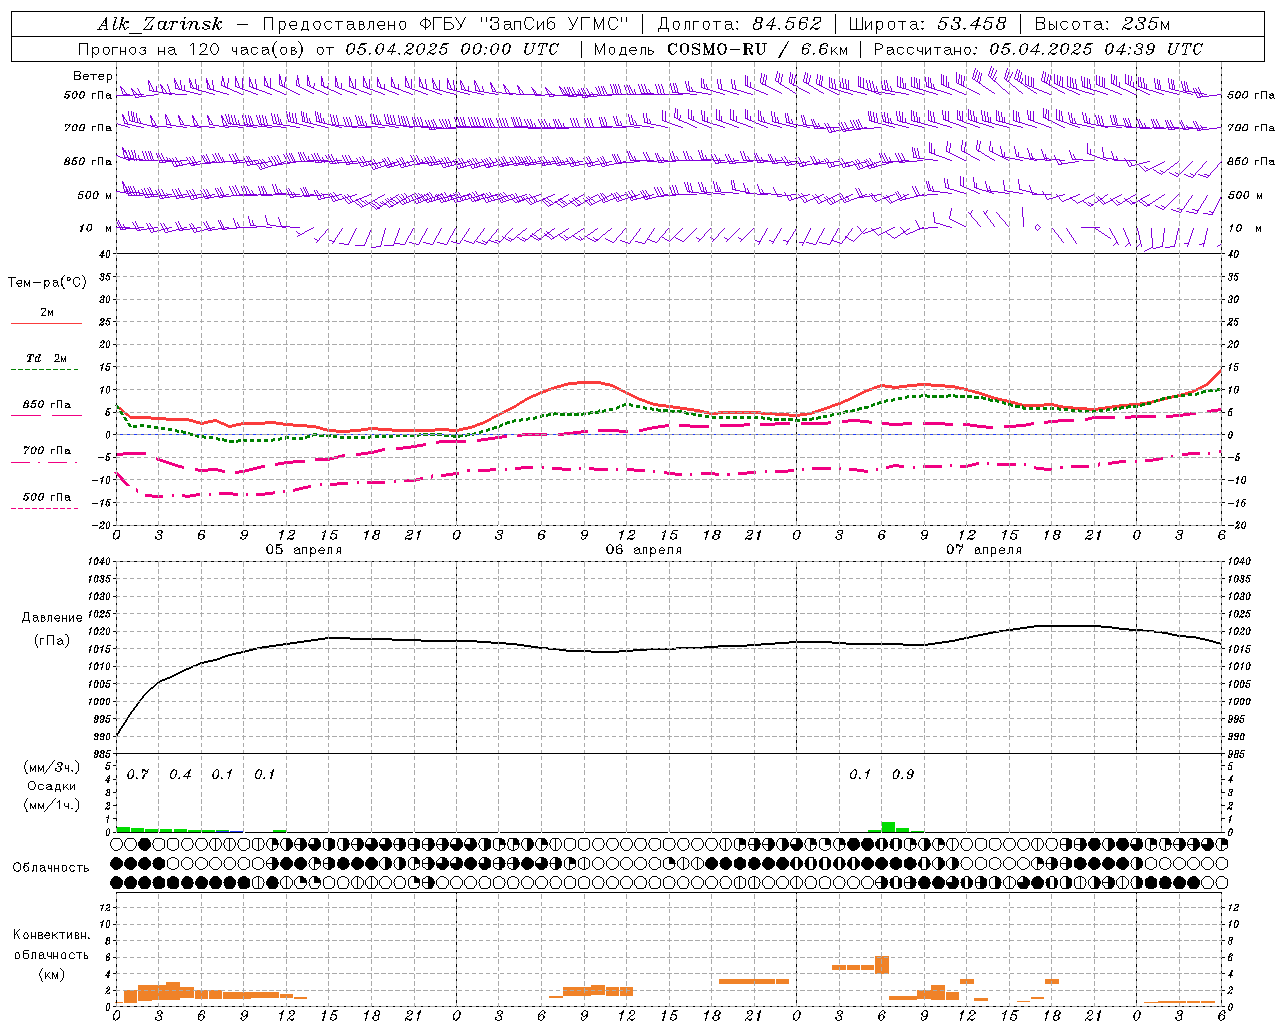The image size is (1280, 1024).
Task: Click the tallest orange convective cloud bar
Action: click(881, 965)
